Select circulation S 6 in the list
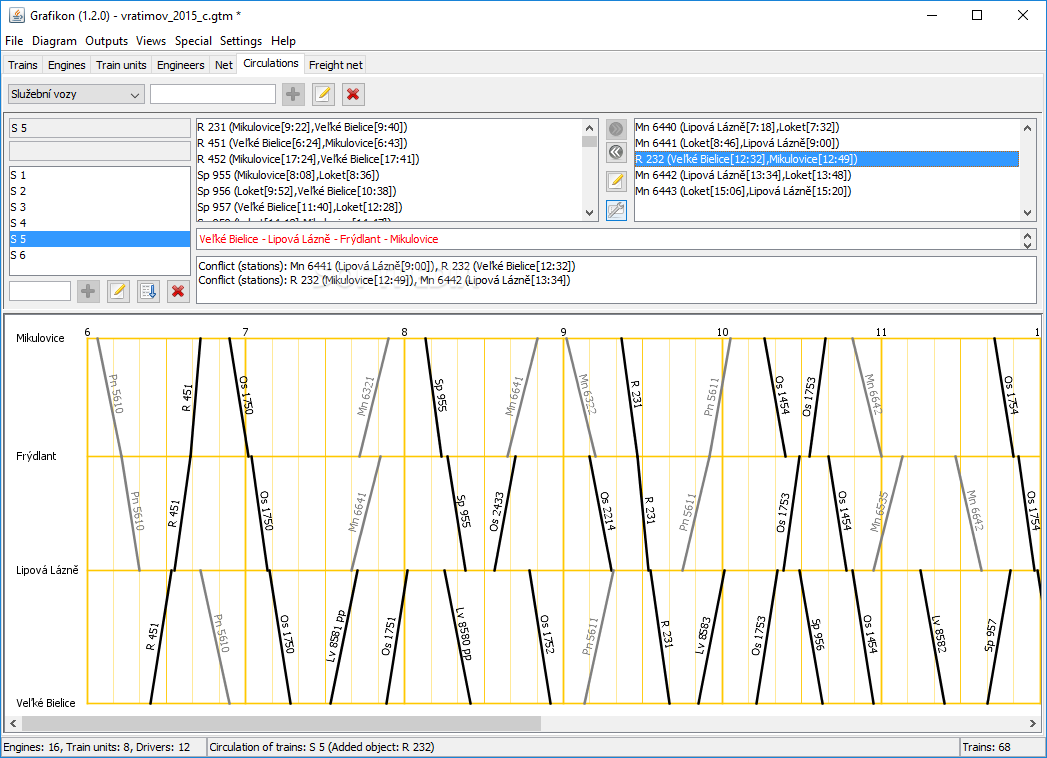This screenshot has width=1047, height=758. tap(99, 255)
